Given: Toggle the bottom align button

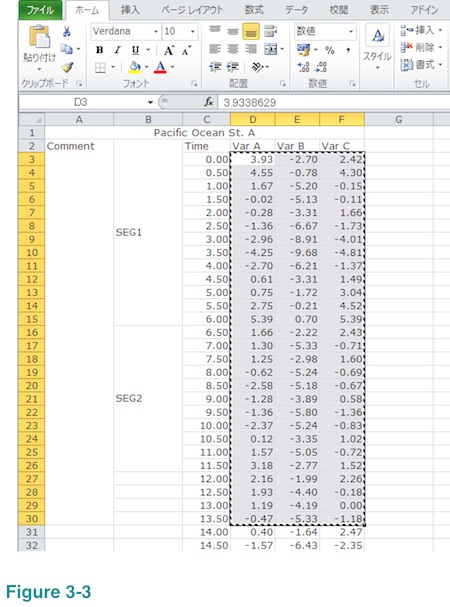Looking at the screenshot, I should tap(251, 32).
